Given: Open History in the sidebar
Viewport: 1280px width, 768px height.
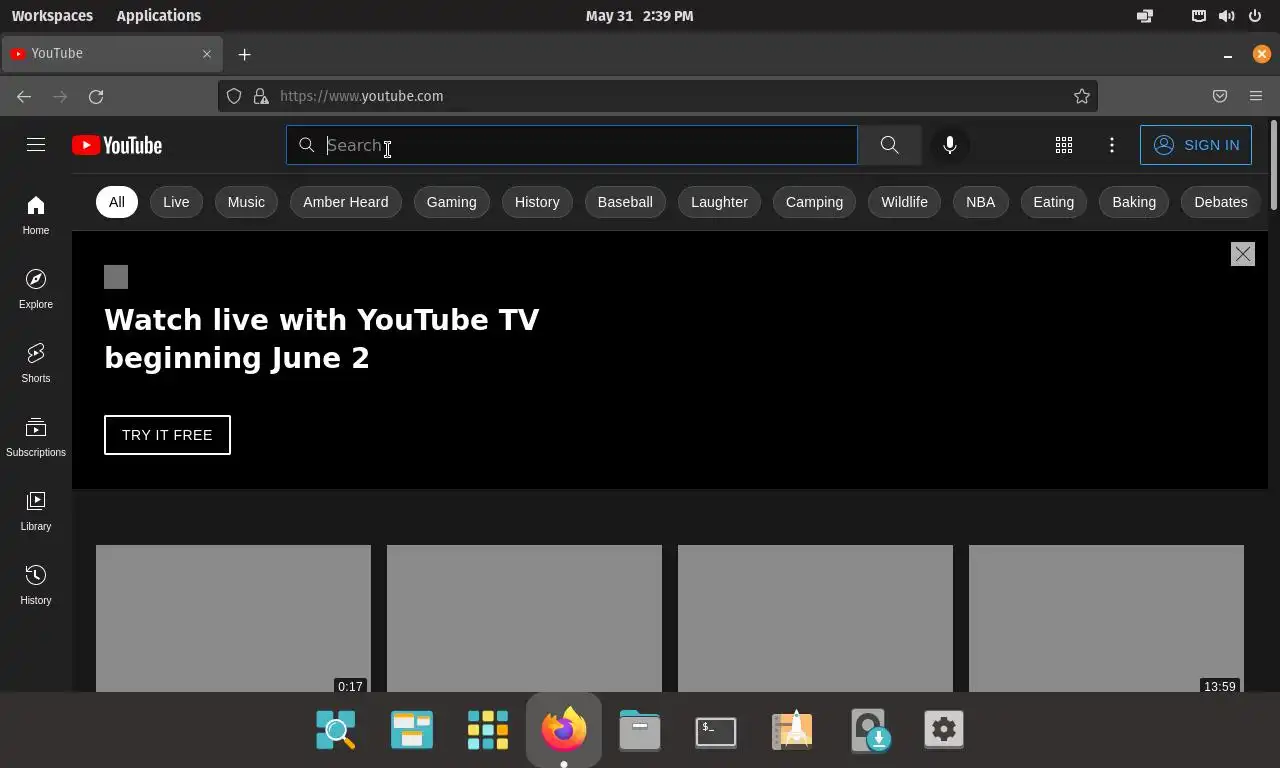Looking at the screenshot, I should [36, 585].
